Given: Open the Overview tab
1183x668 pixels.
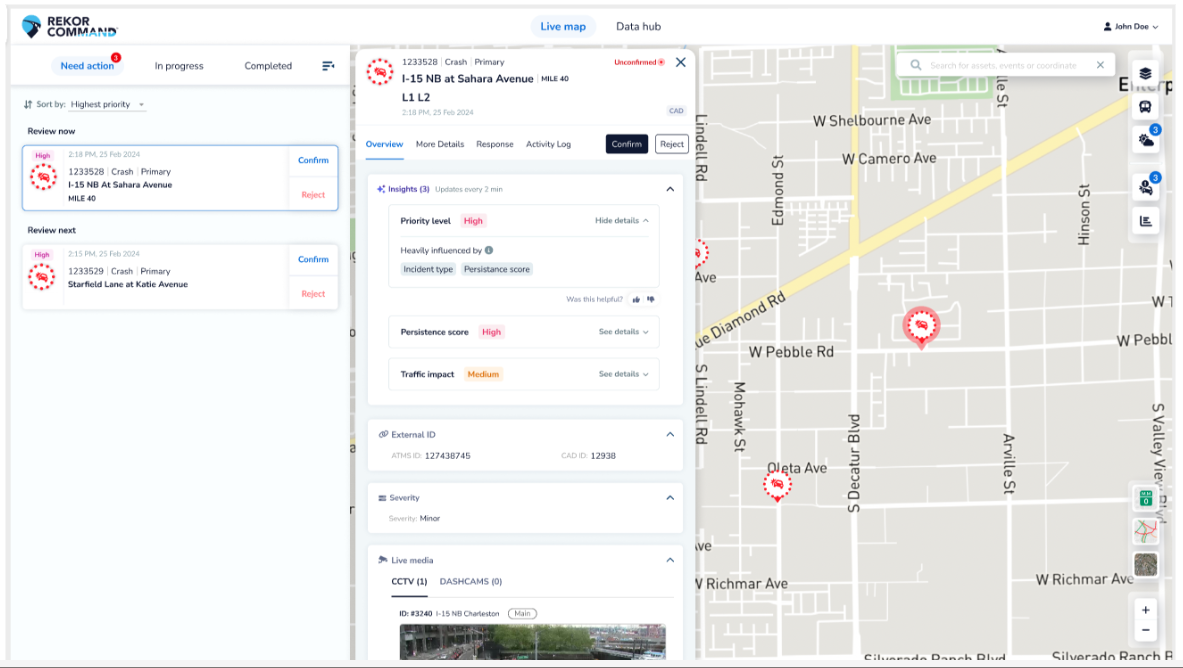Looking at the screenshot, I should (x=384, y=144).
